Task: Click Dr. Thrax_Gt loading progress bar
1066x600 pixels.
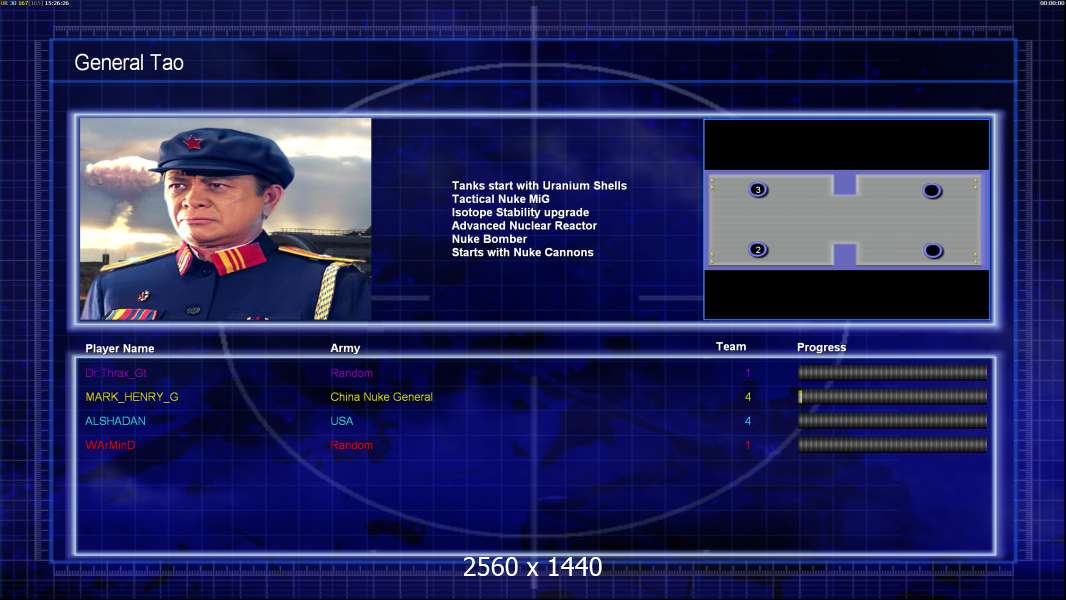Action: tap(893, 372)
